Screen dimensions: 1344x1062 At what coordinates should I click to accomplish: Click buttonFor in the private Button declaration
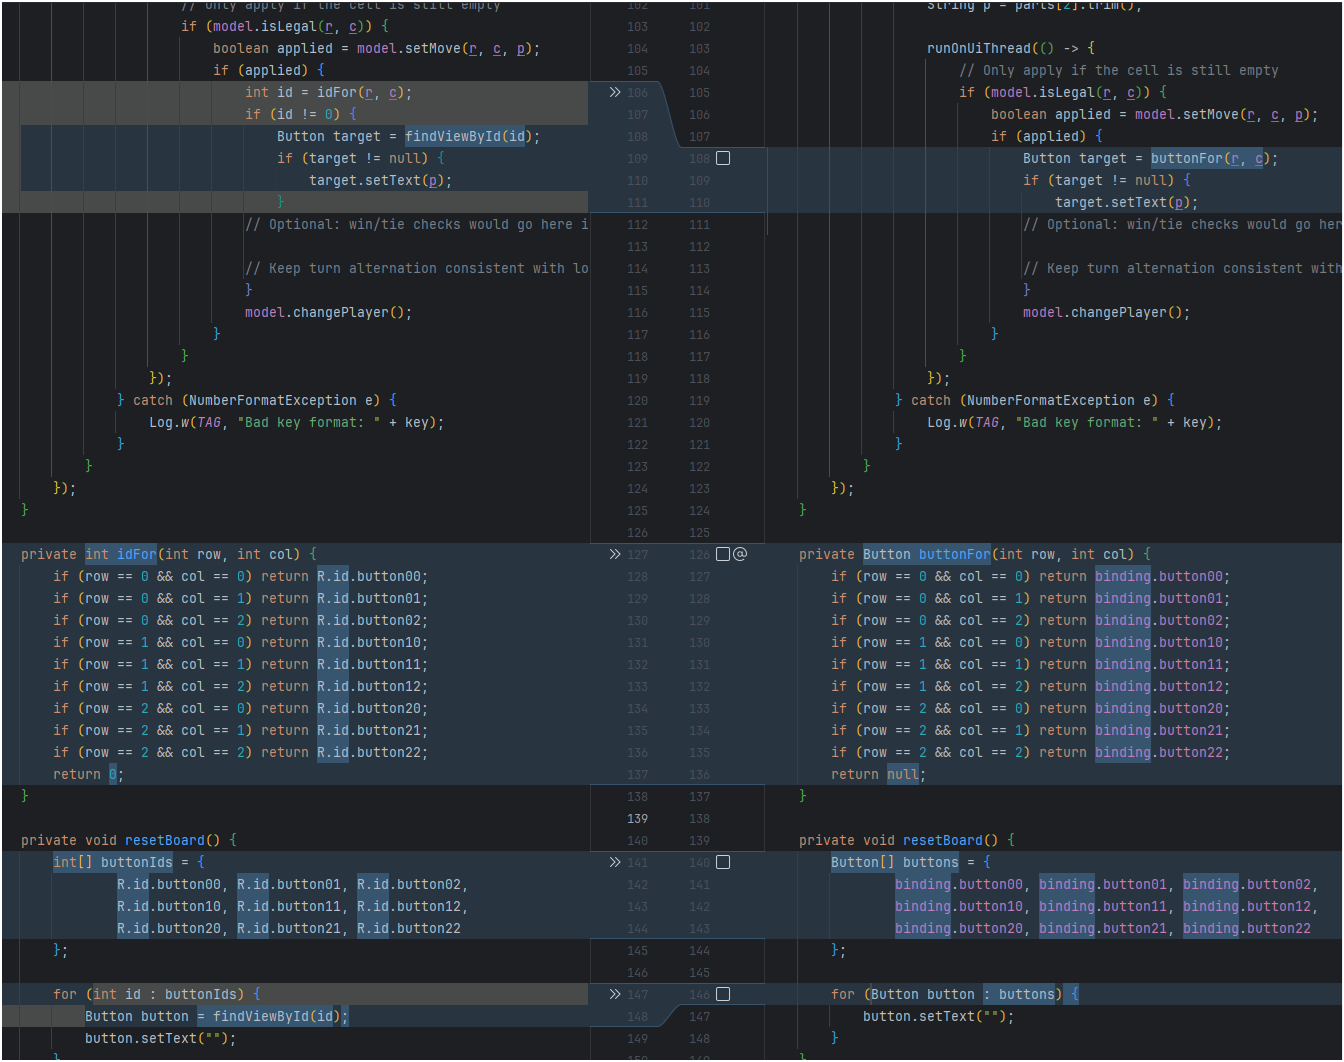click(x=955, y=554)
